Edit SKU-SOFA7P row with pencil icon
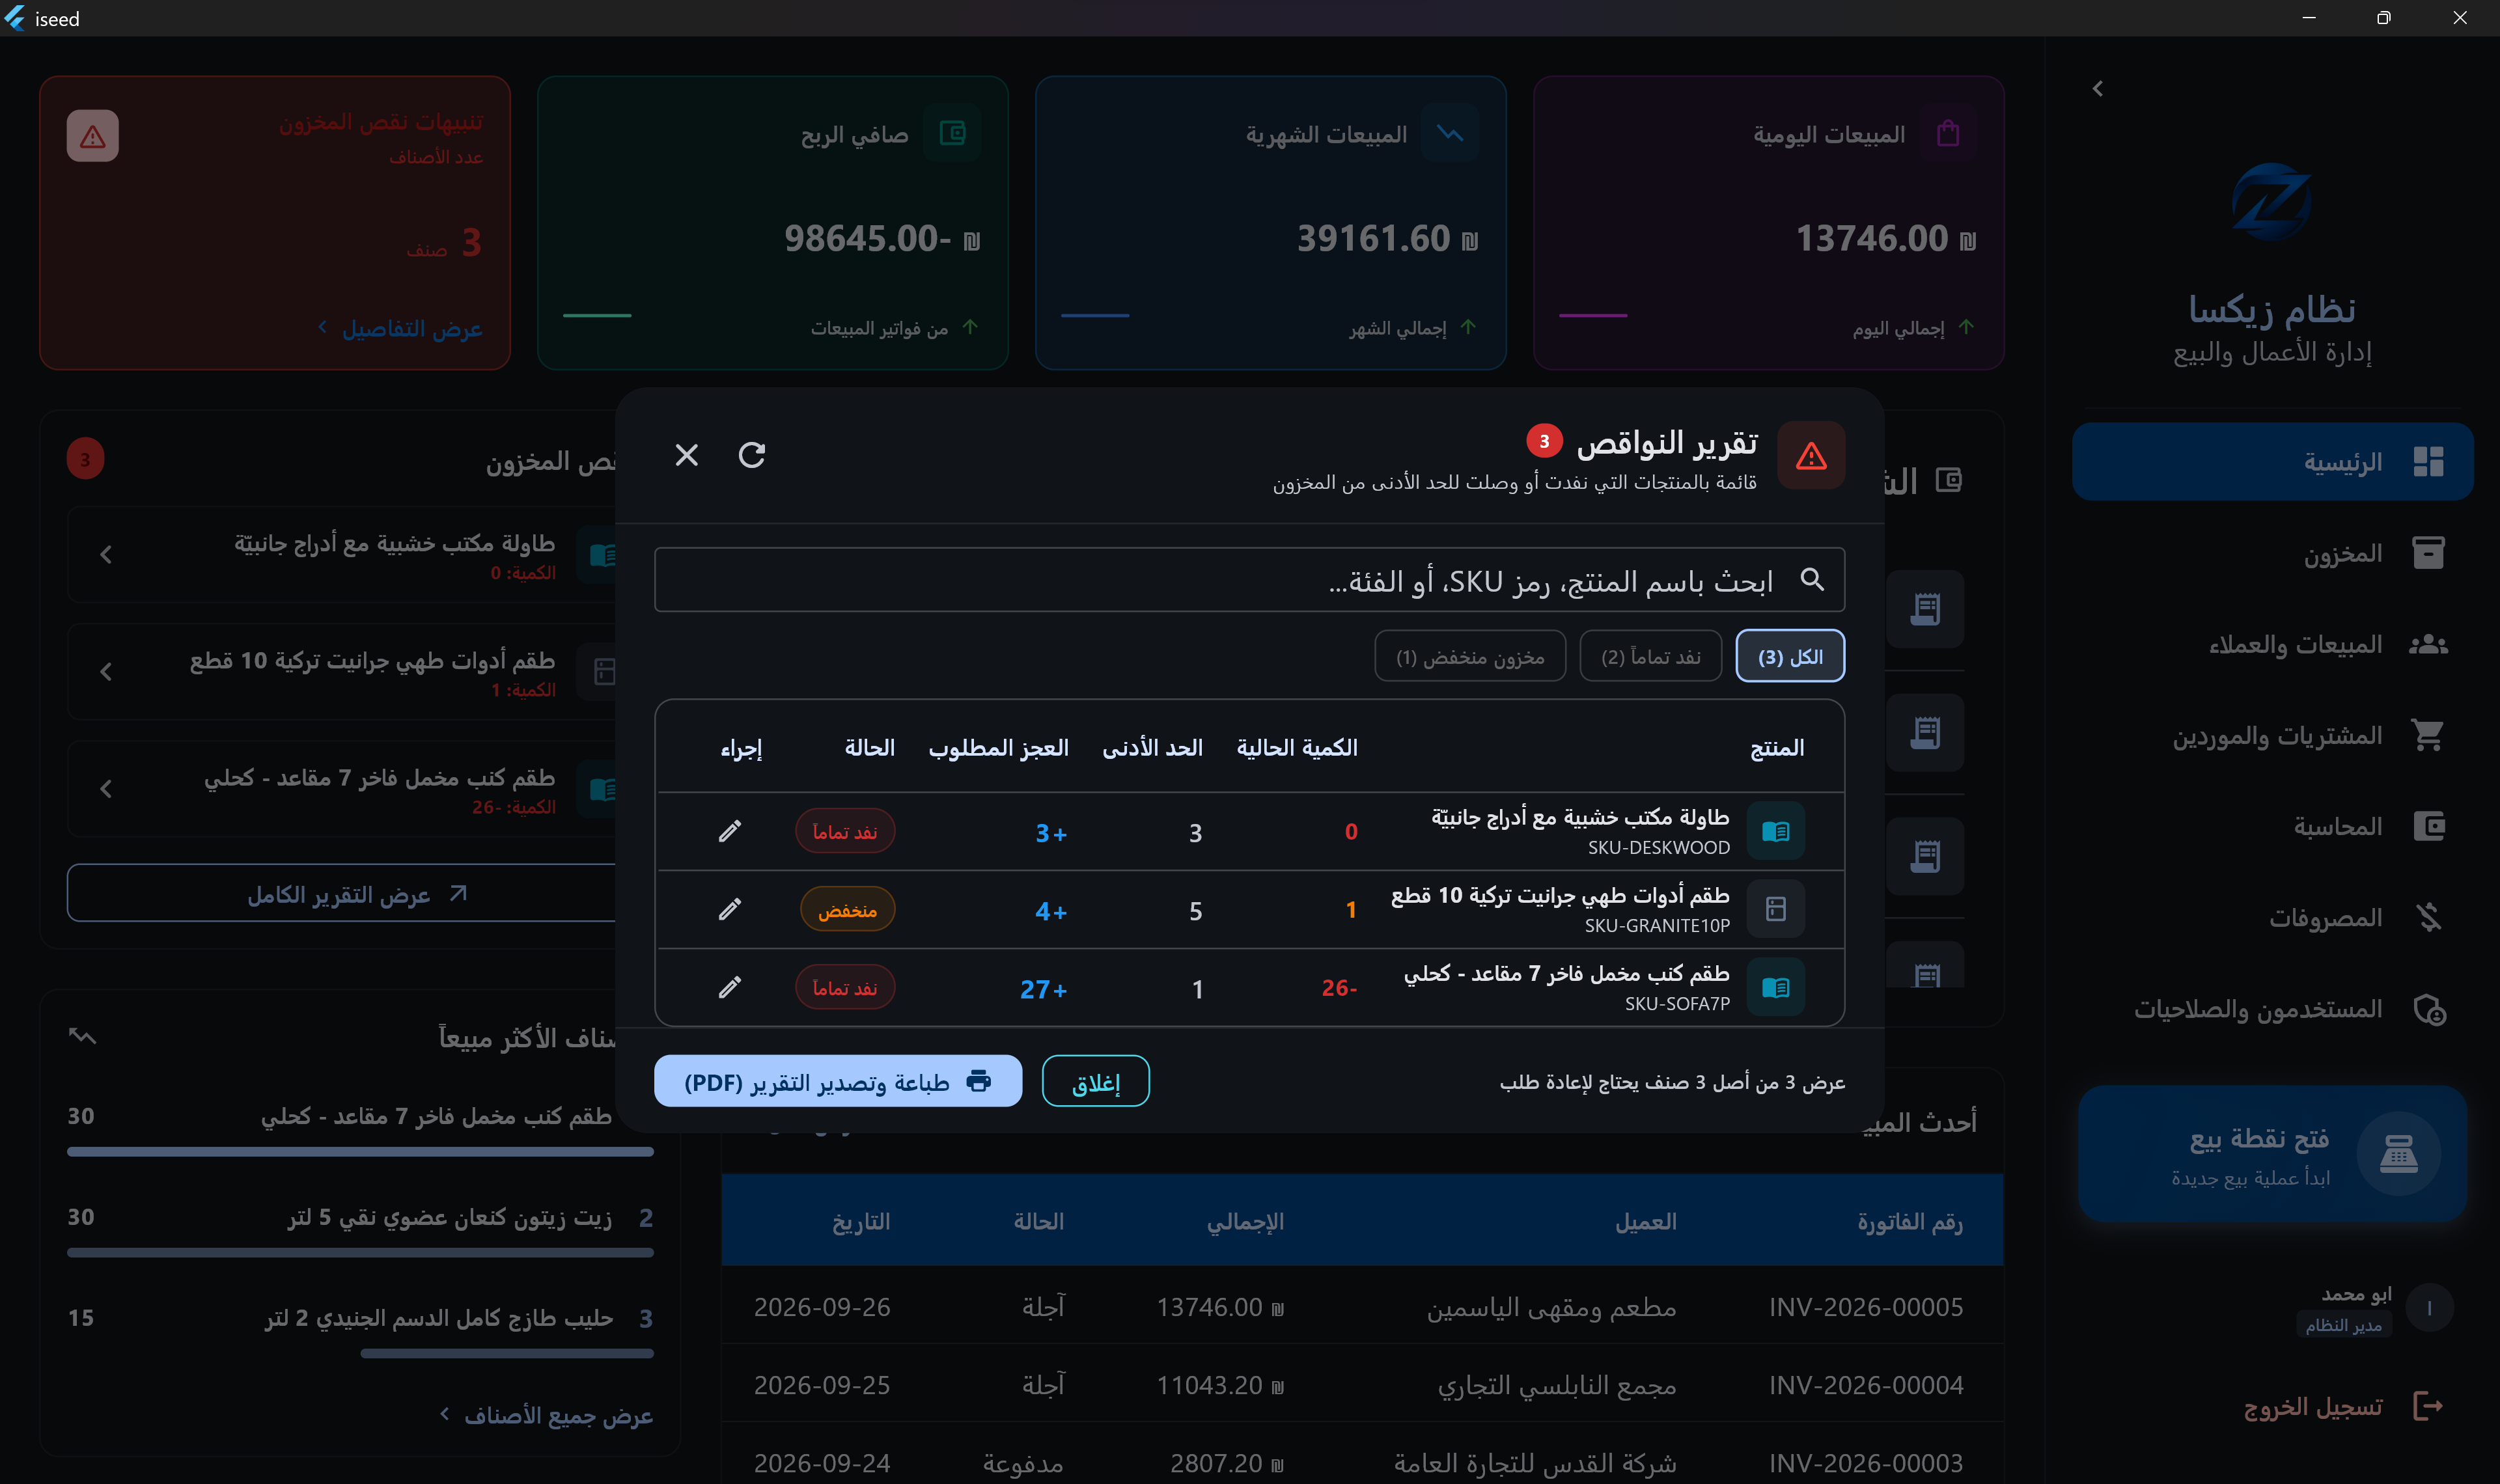 pyautogui.click(x=730, y=987)
